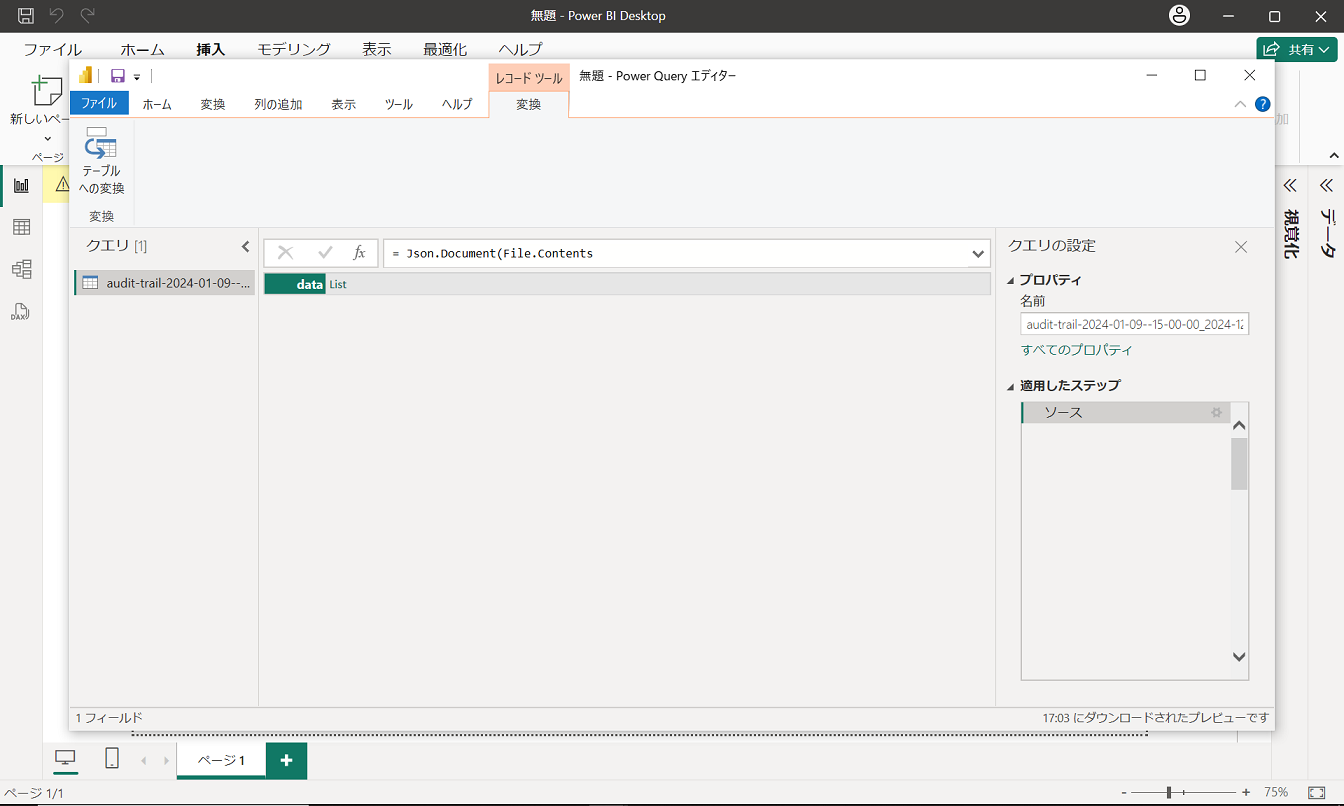The width and height of the screenshot is (1344, 806).
Task: Open DAX query view icon in left sidebar
Action: (21, 312)
